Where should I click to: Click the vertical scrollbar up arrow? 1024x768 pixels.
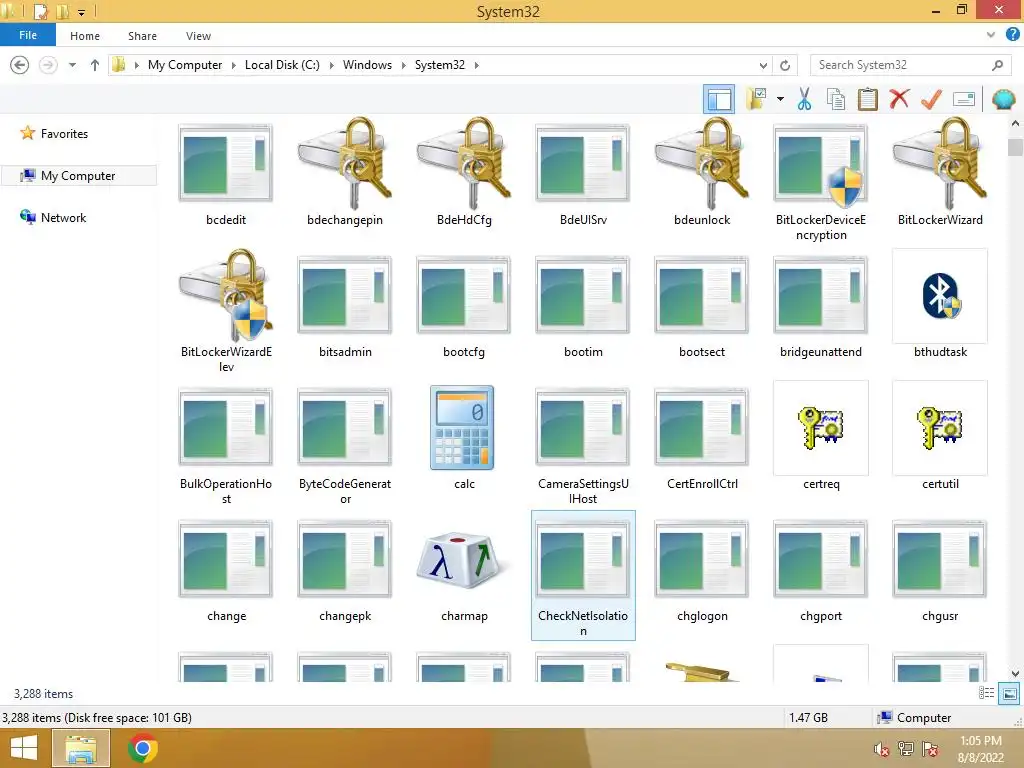[1015, 123]
